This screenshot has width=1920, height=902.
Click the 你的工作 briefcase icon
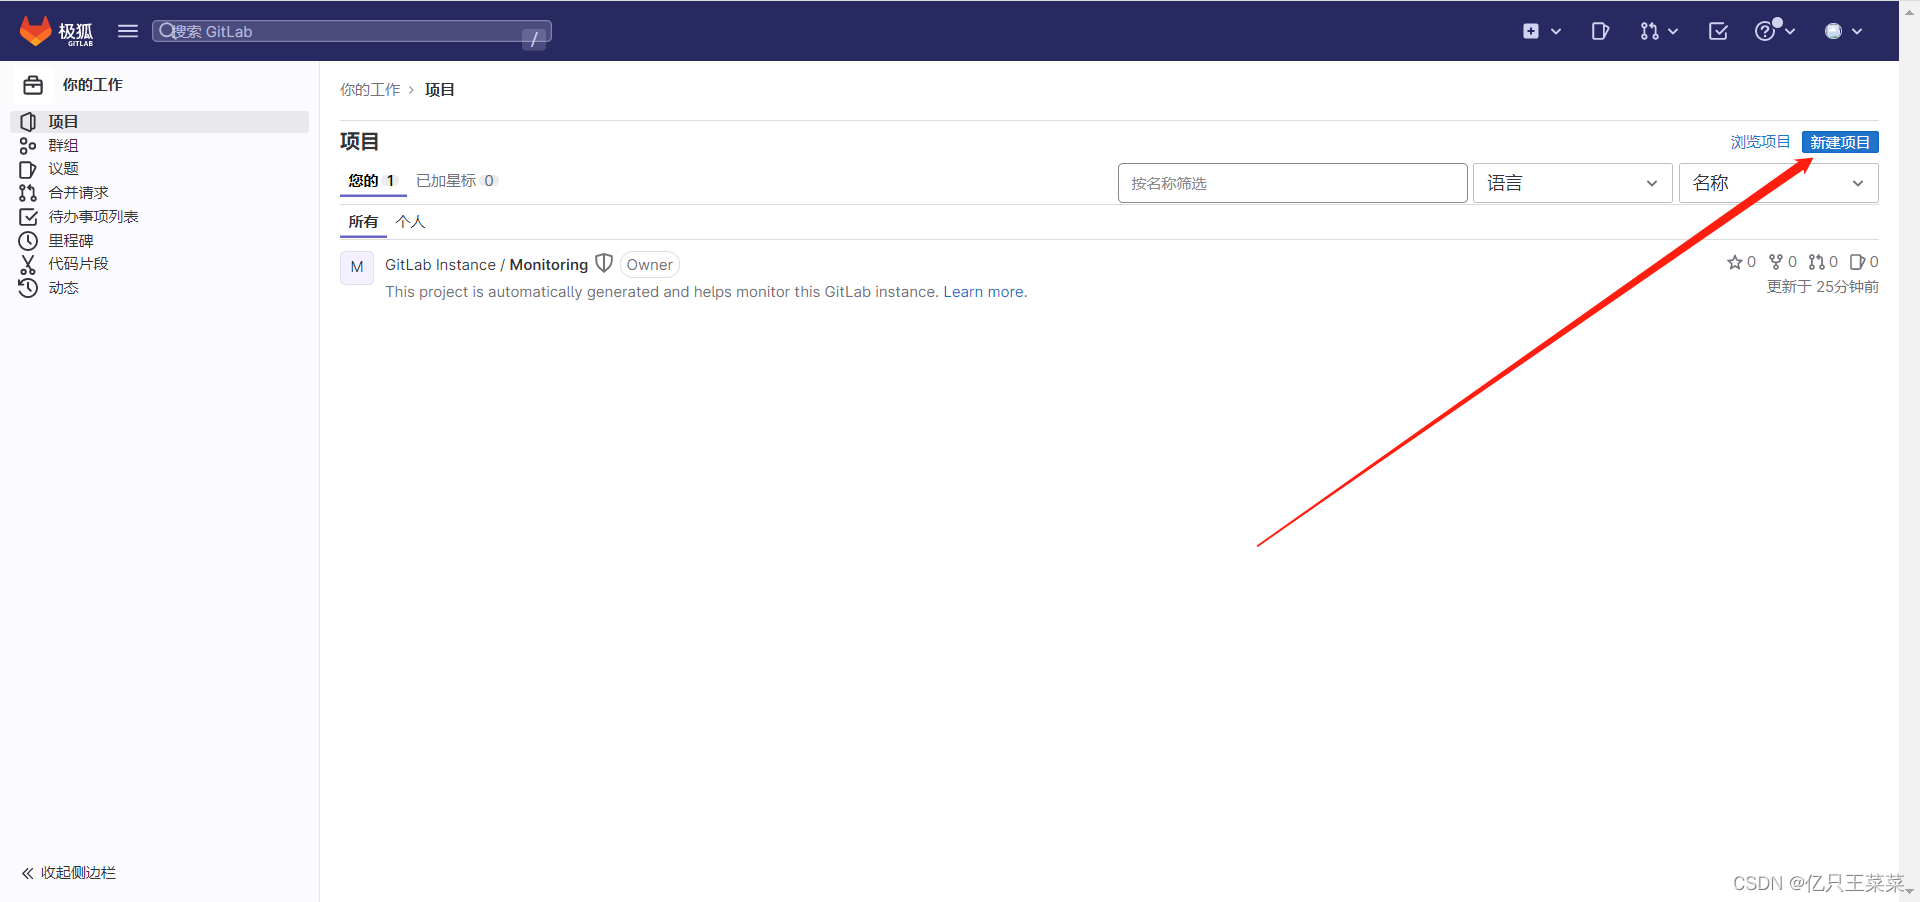pos(33,85)
